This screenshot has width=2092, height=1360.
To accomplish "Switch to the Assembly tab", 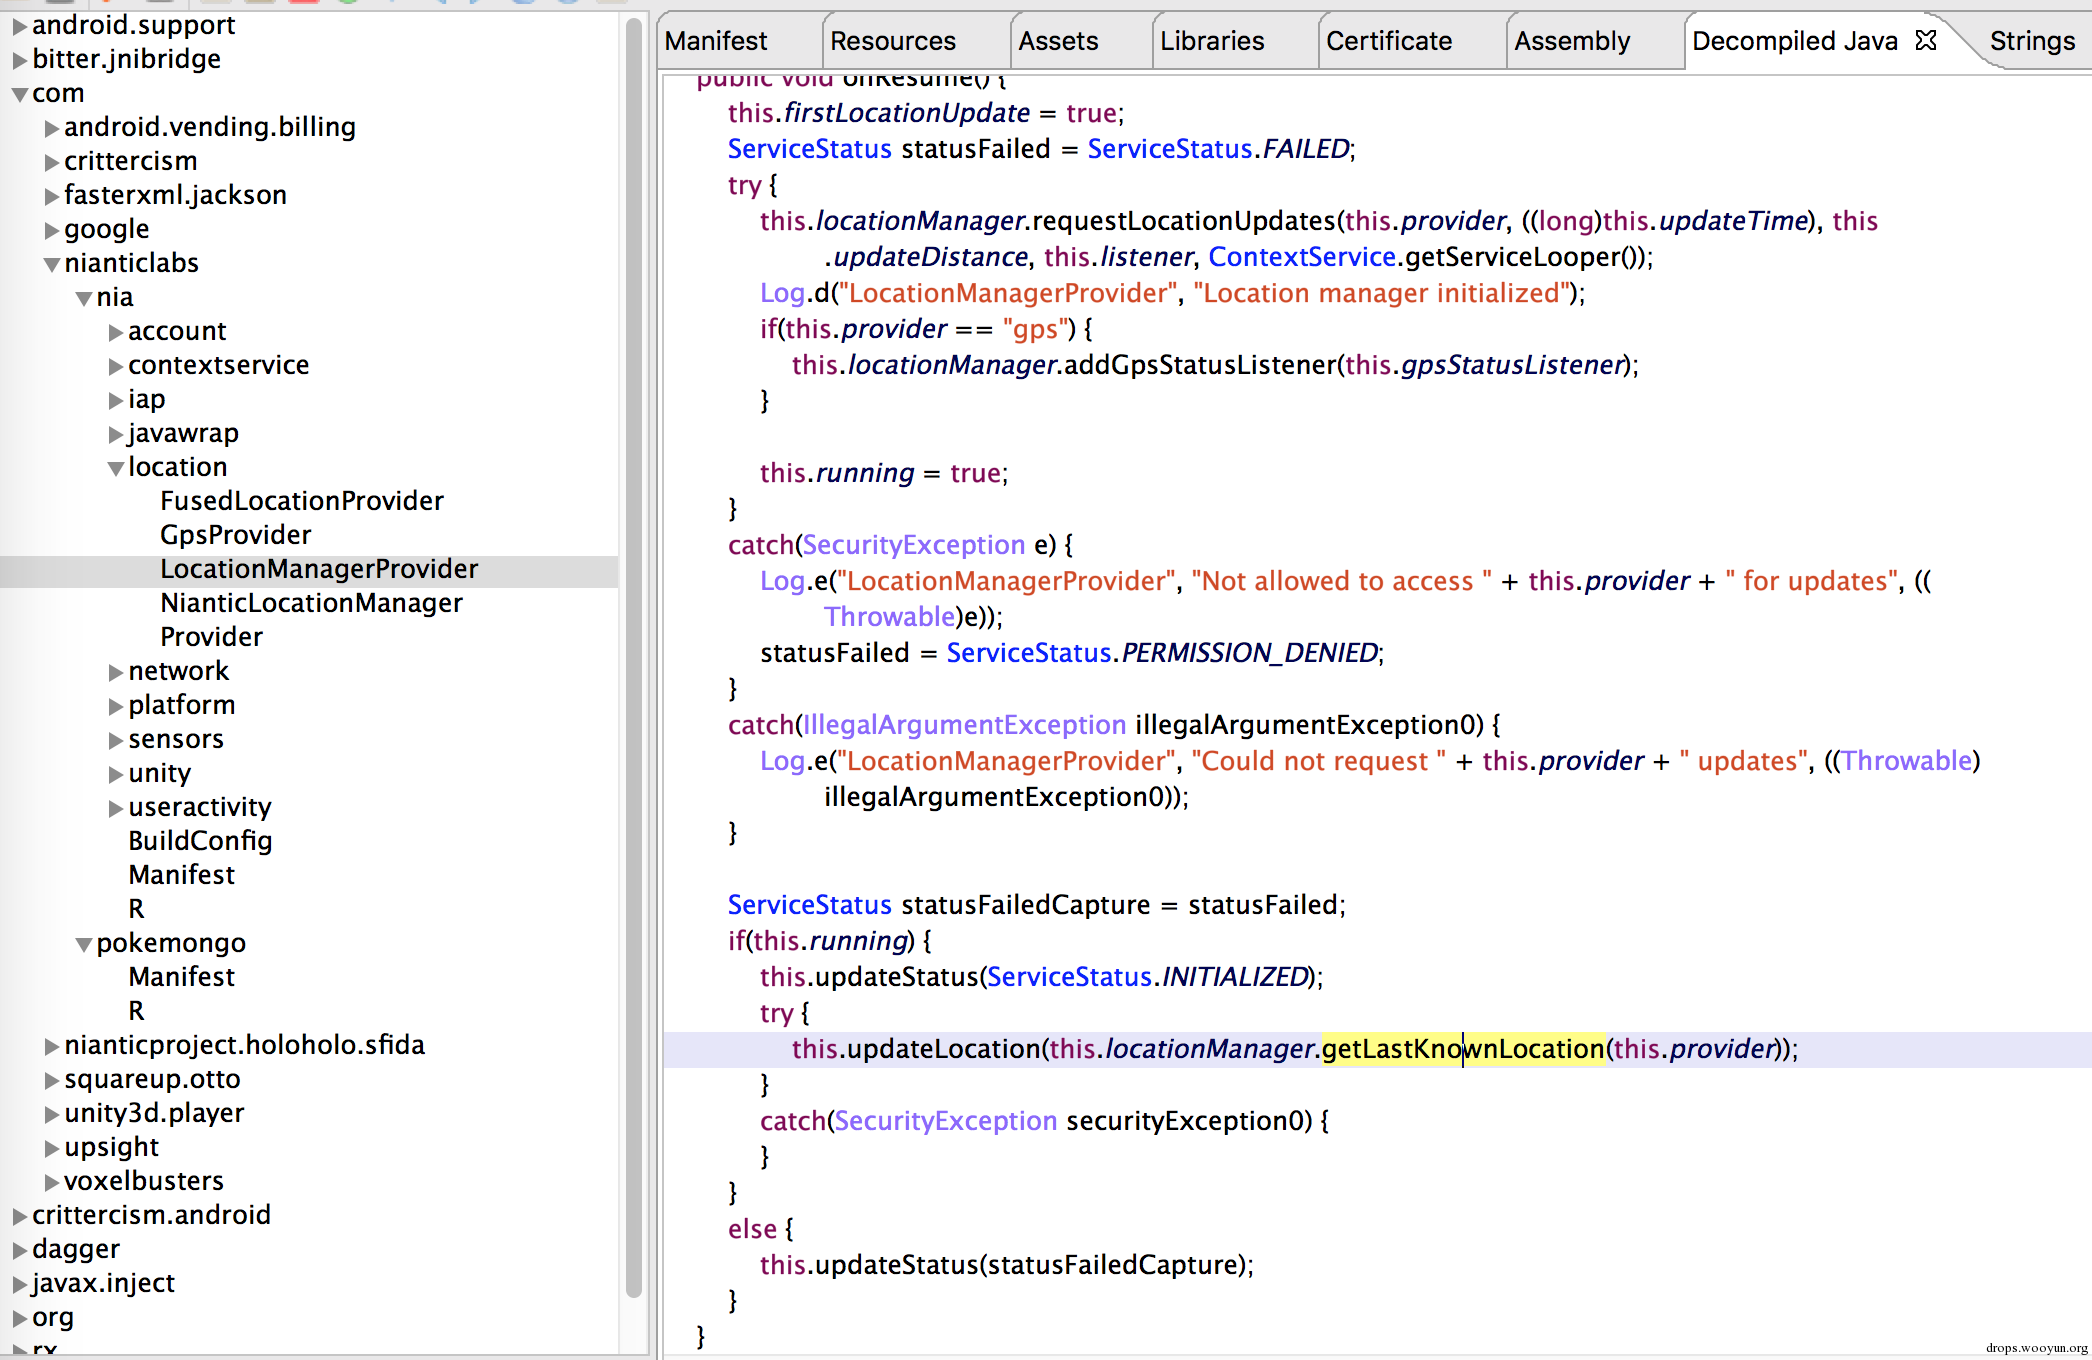I will tap(1571, 41).
